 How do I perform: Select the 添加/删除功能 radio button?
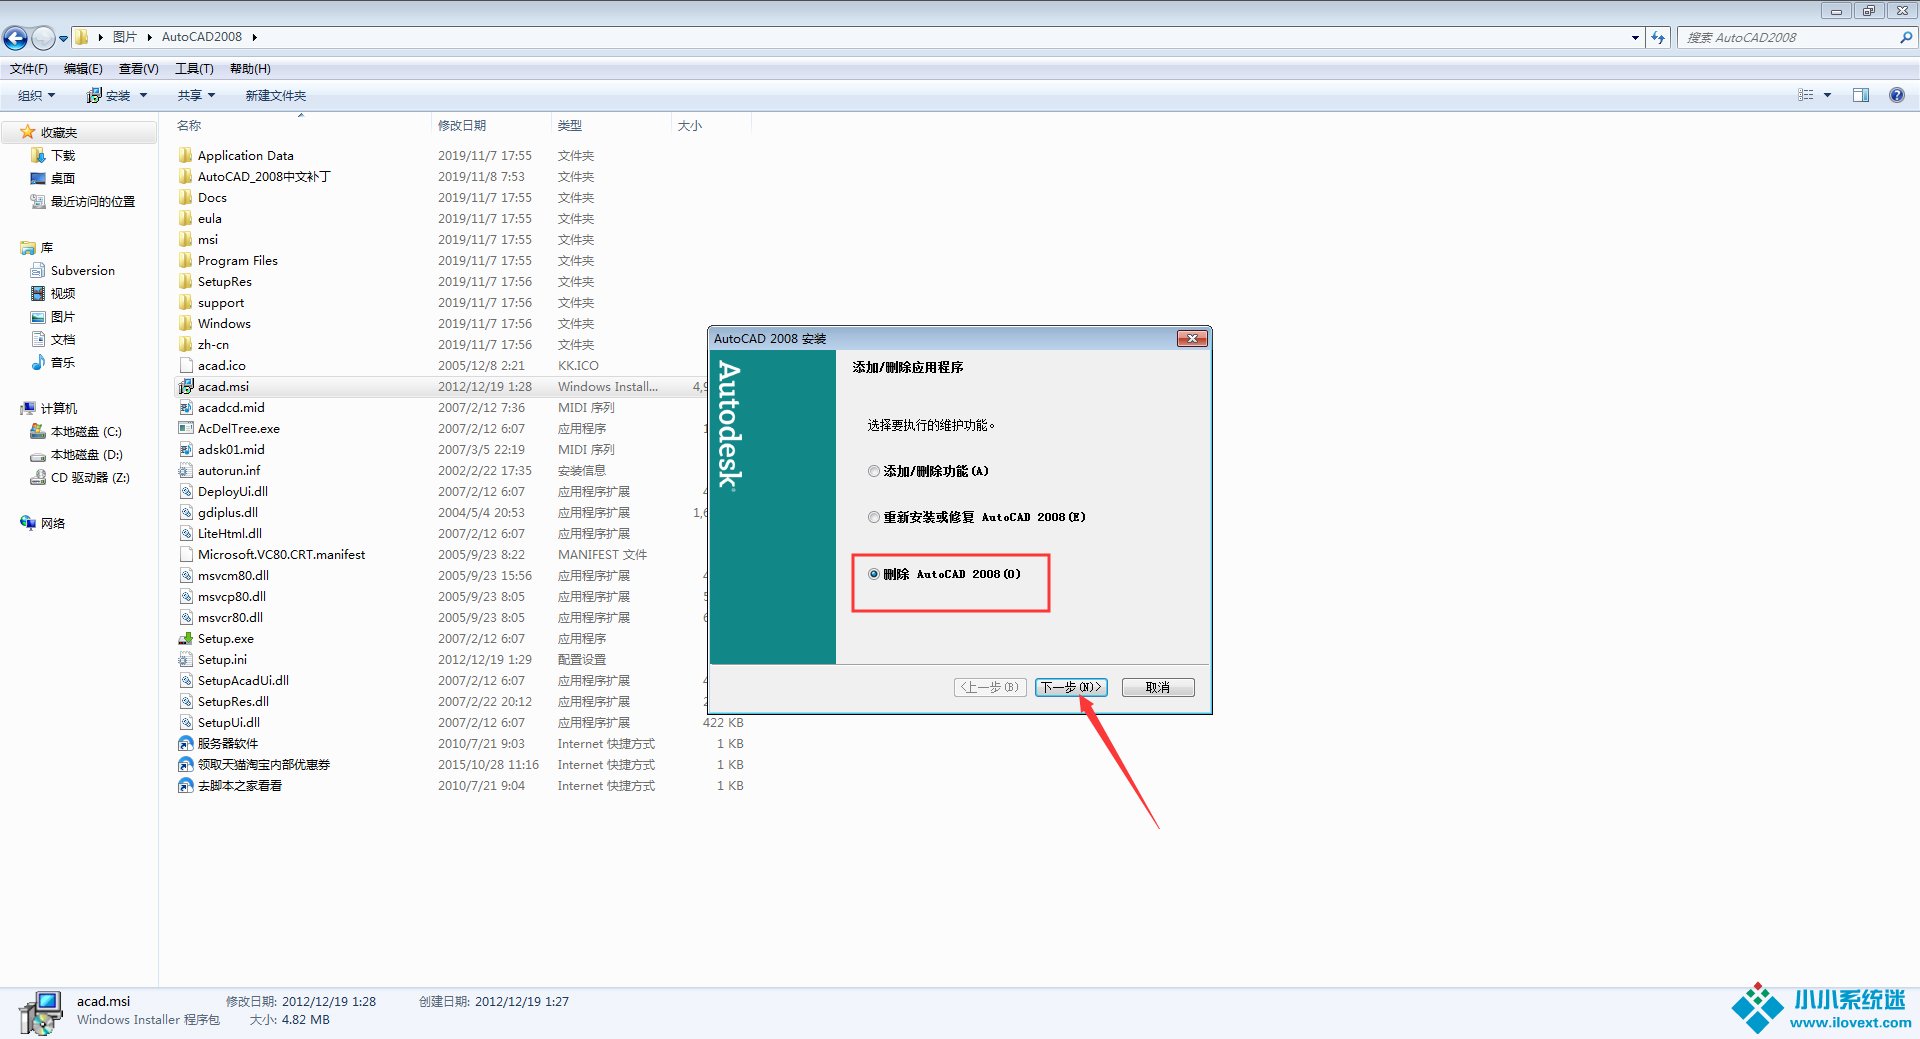click(874, 471)
